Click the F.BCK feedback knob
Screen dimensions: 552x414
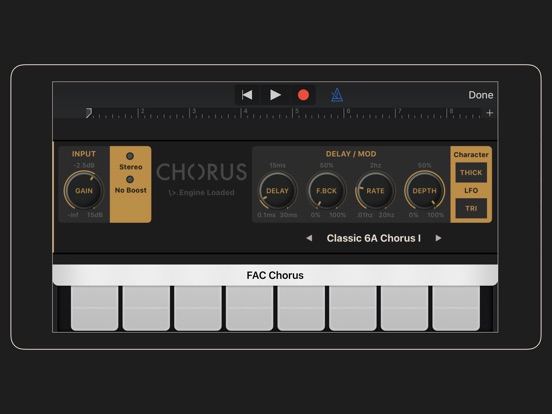[326, 190]
